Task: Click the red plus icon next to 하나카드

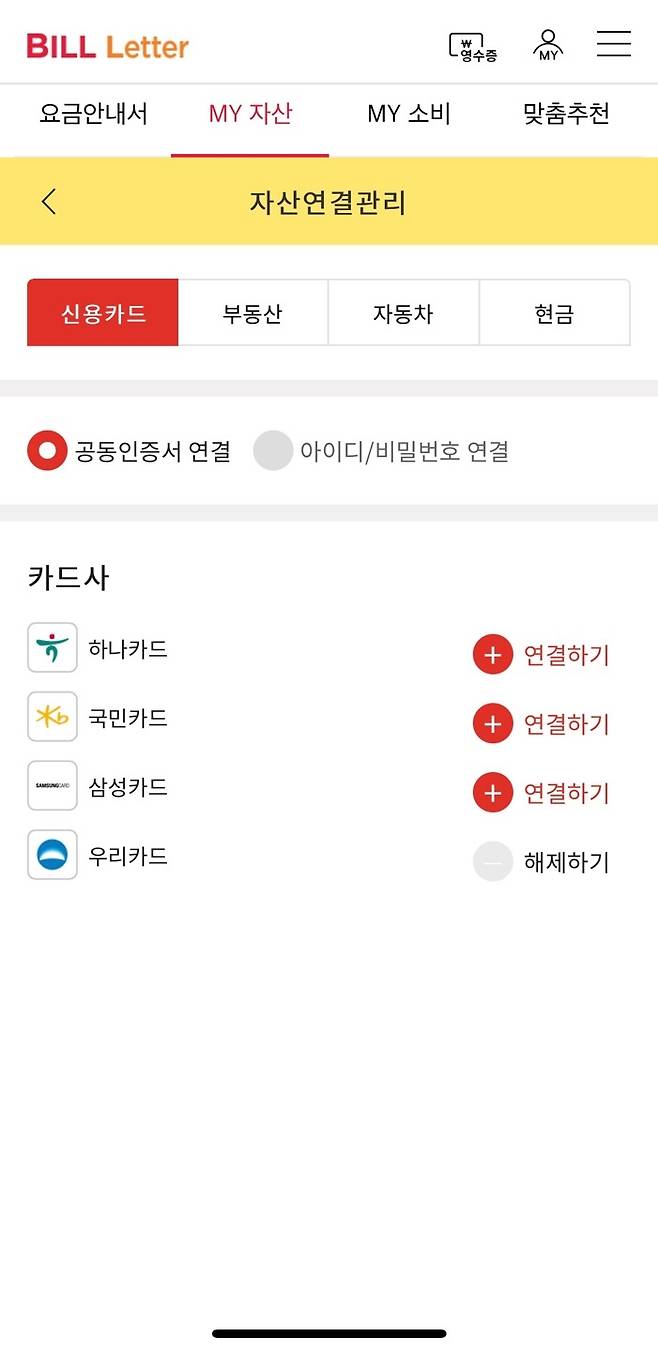Action: 491,654
